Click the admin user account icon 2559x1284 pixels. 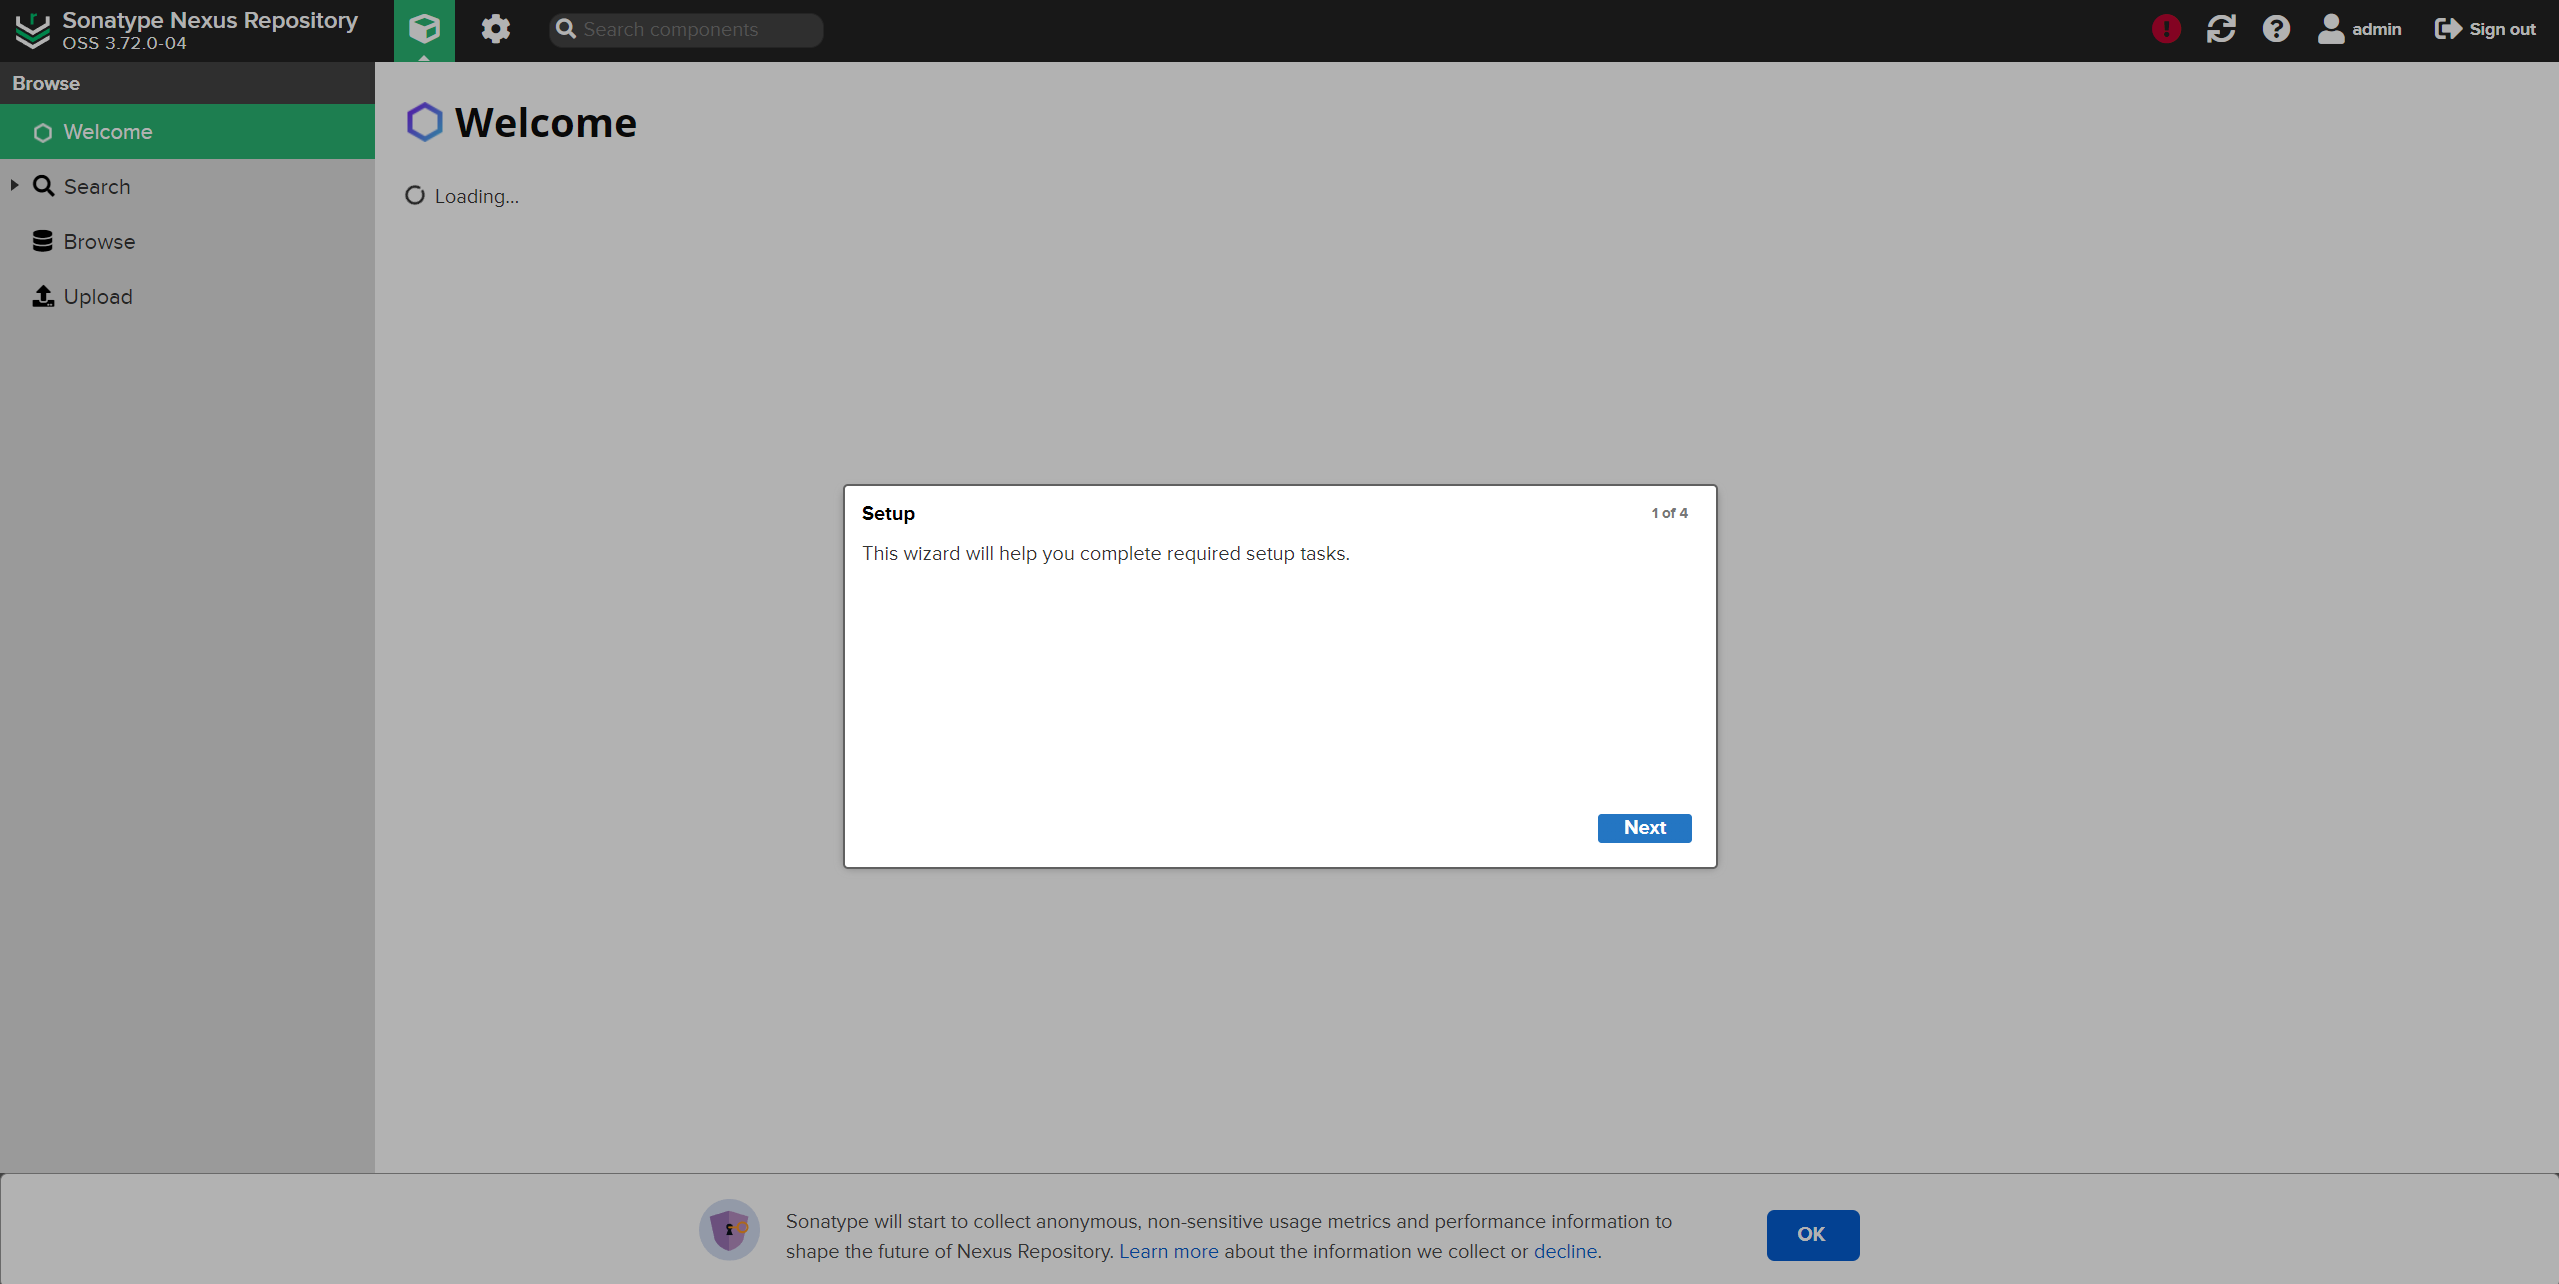(x=2331, y=29)
